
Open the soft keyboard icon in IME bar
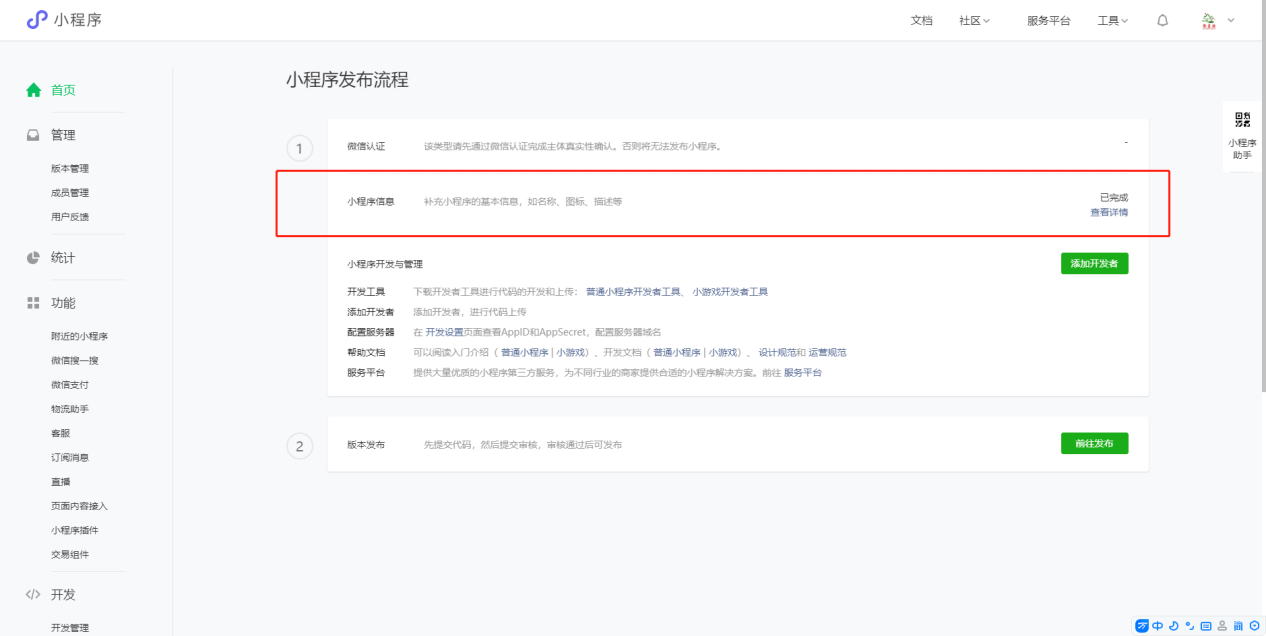click(x=1205, y=626)
